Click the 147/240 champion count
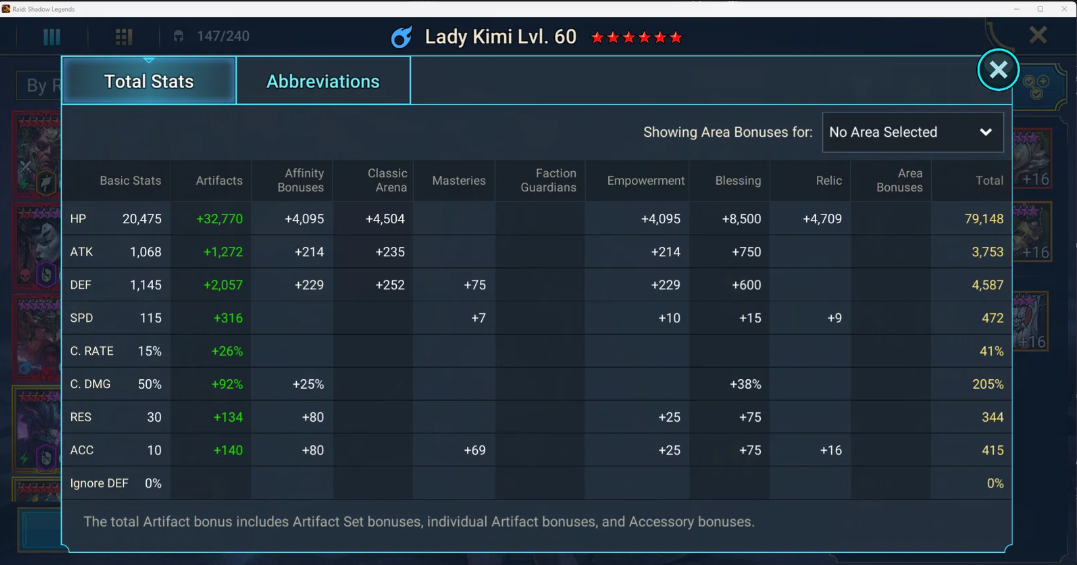The height and width of the screenshot is (565, 1077). pos(223,36)
